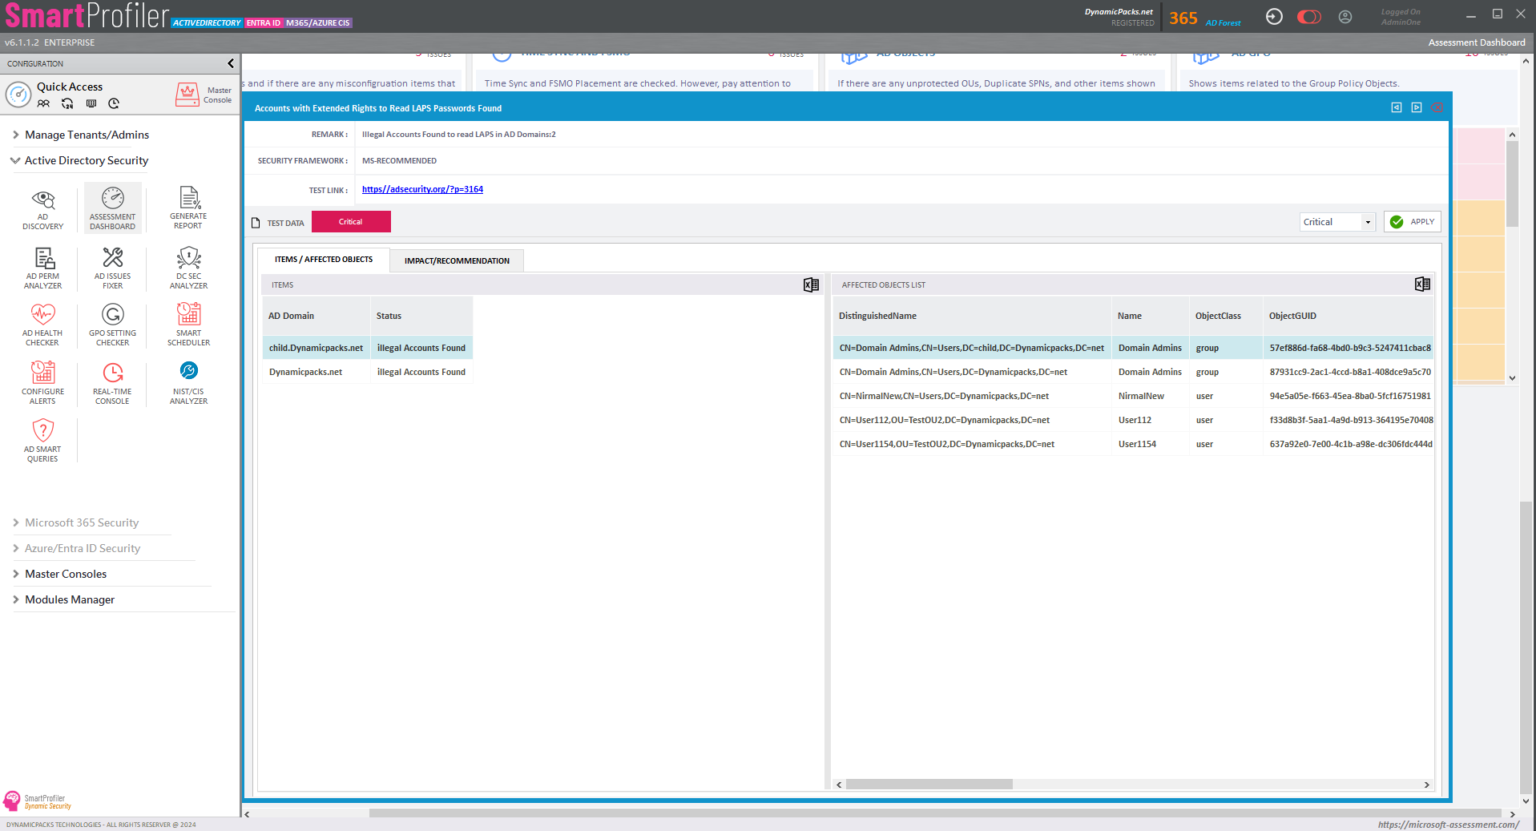This screenshot has width=1536, height=831.
Task: Click the sign-in arrow icon in title bar
Action: [x=1274, y=16]
